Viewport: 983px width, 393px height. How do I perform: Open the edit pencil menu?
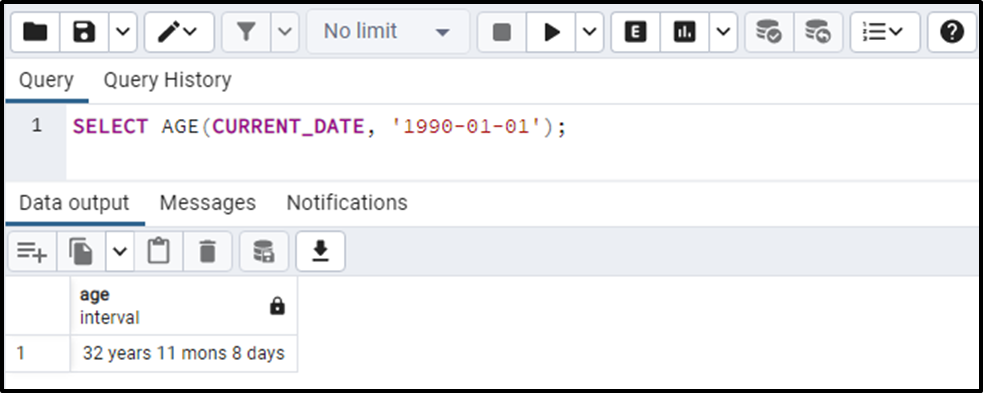pos(179,31)
